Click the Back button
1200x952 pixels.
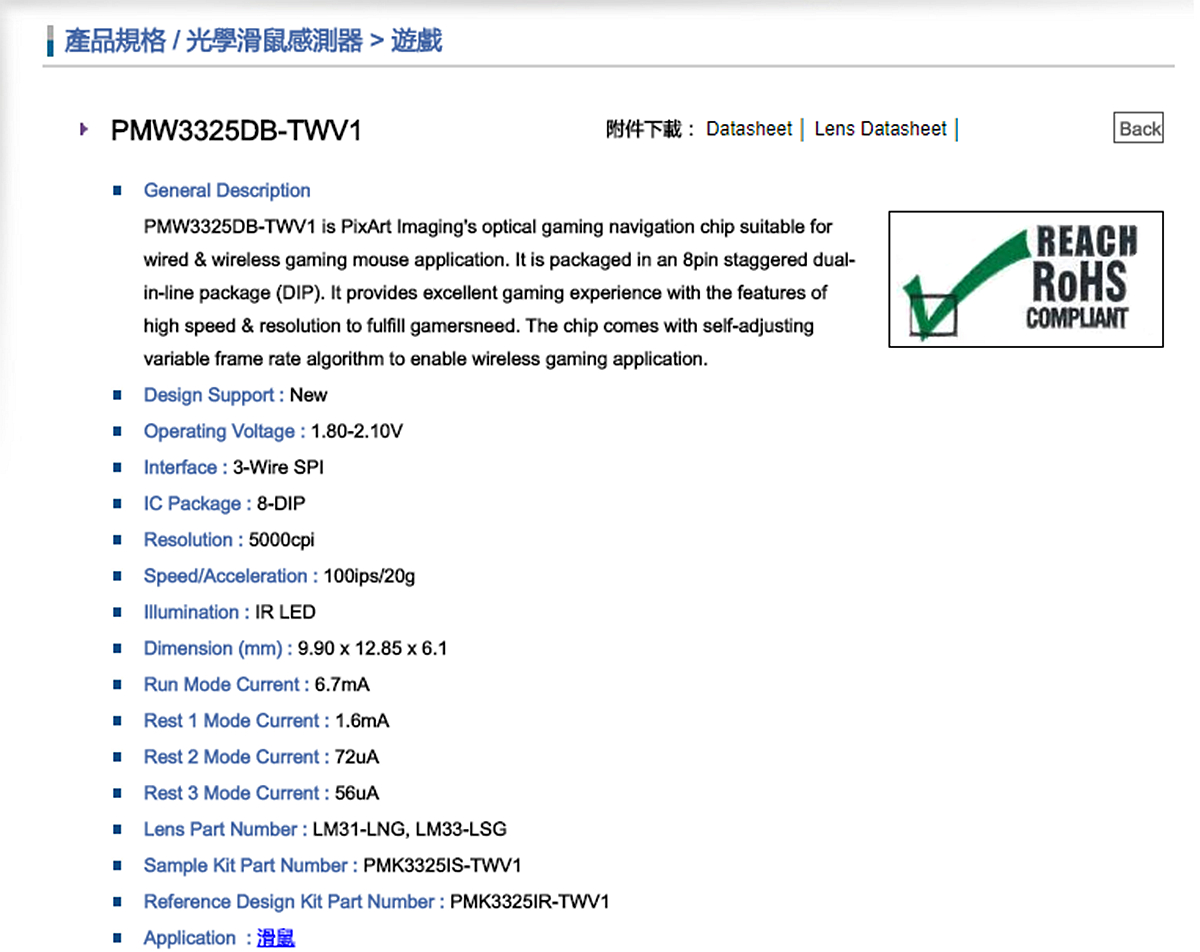[x=1139, y=128]
